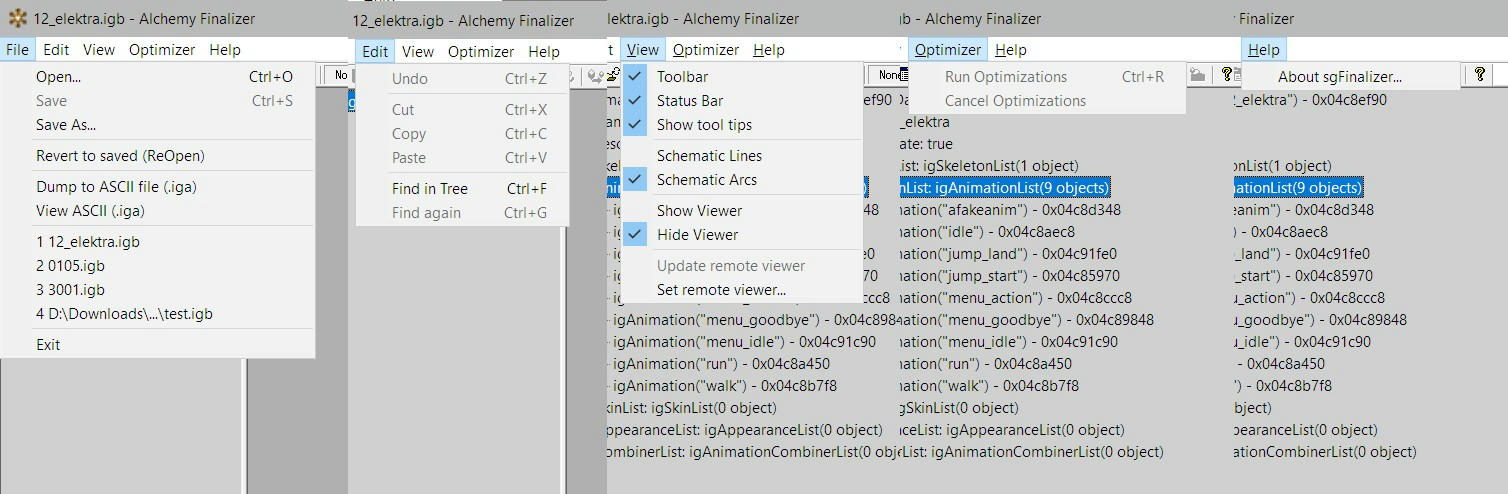Viewport: 1508px width, 494px height.
Task: Open Help menu next to highlighted Optimizer
Action: (x=1011, y=49)
